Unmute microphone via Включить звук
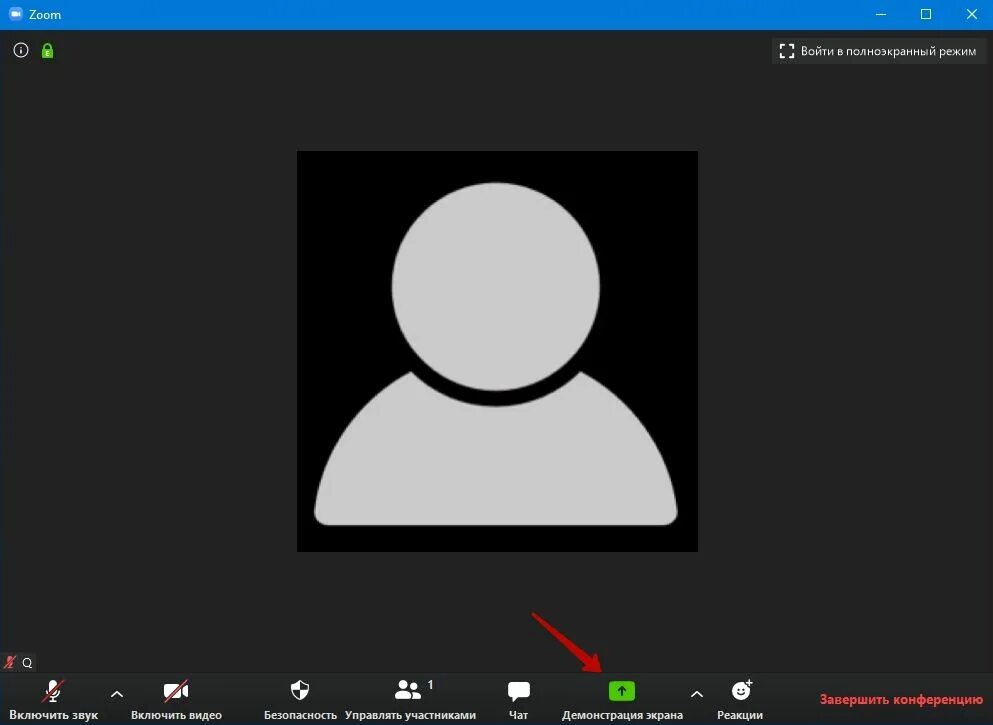 [x=53, y=699]
